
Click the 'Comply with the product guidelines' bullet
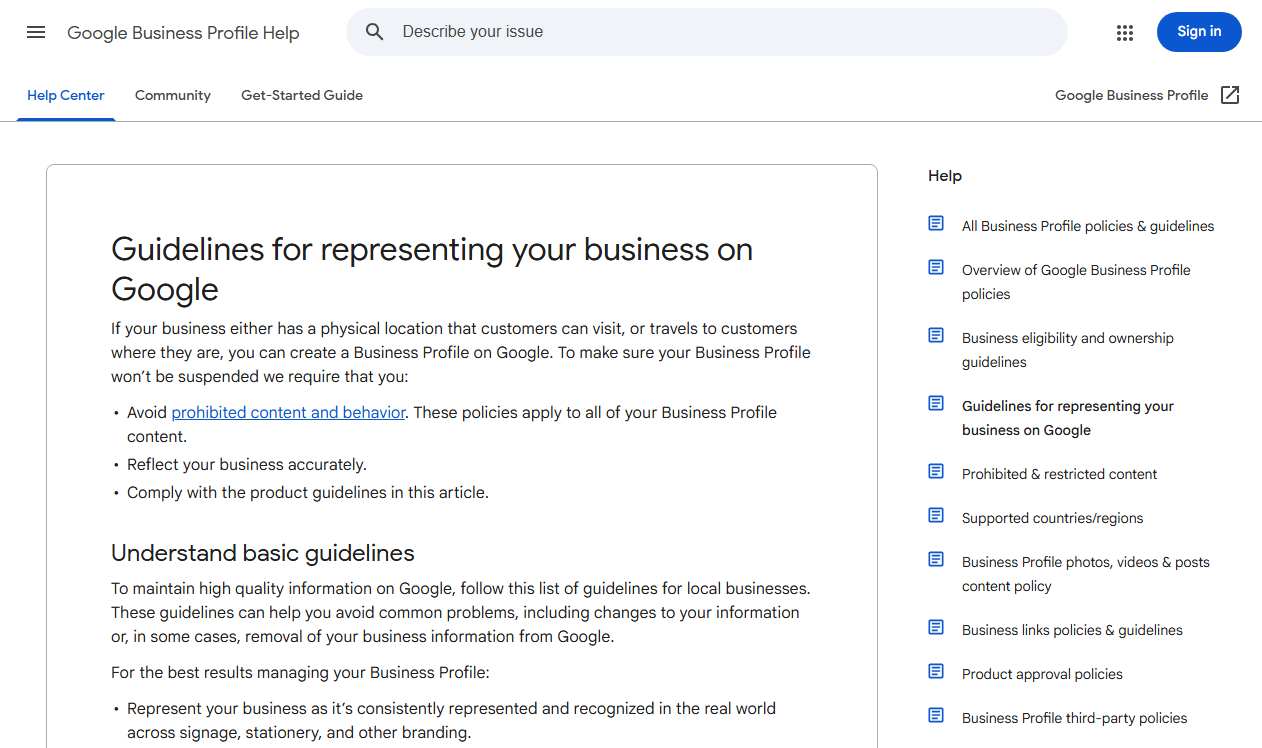coord(308,492)
